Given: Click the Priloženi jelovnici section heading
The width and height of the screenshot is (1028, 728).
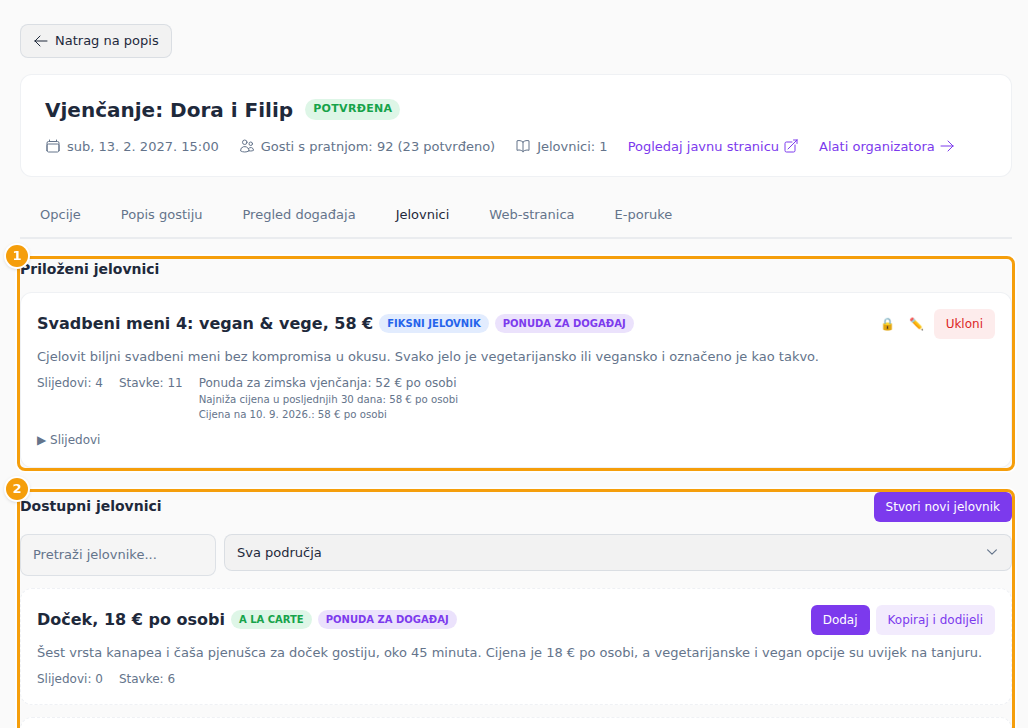Looking at the screenshot, I should click(90, 269).
